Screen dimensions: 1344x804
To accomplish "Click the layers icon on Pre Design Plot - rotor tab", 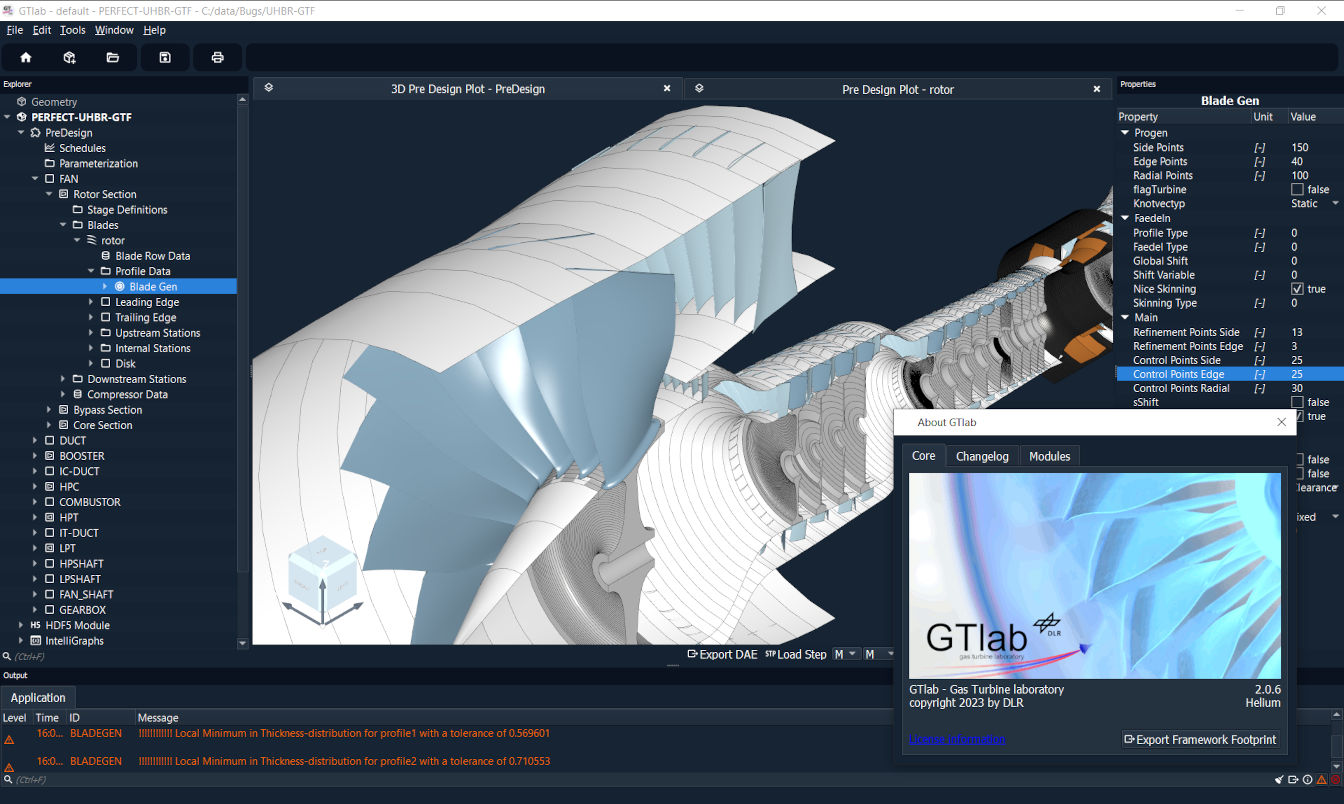I will [x=699, y=88].
